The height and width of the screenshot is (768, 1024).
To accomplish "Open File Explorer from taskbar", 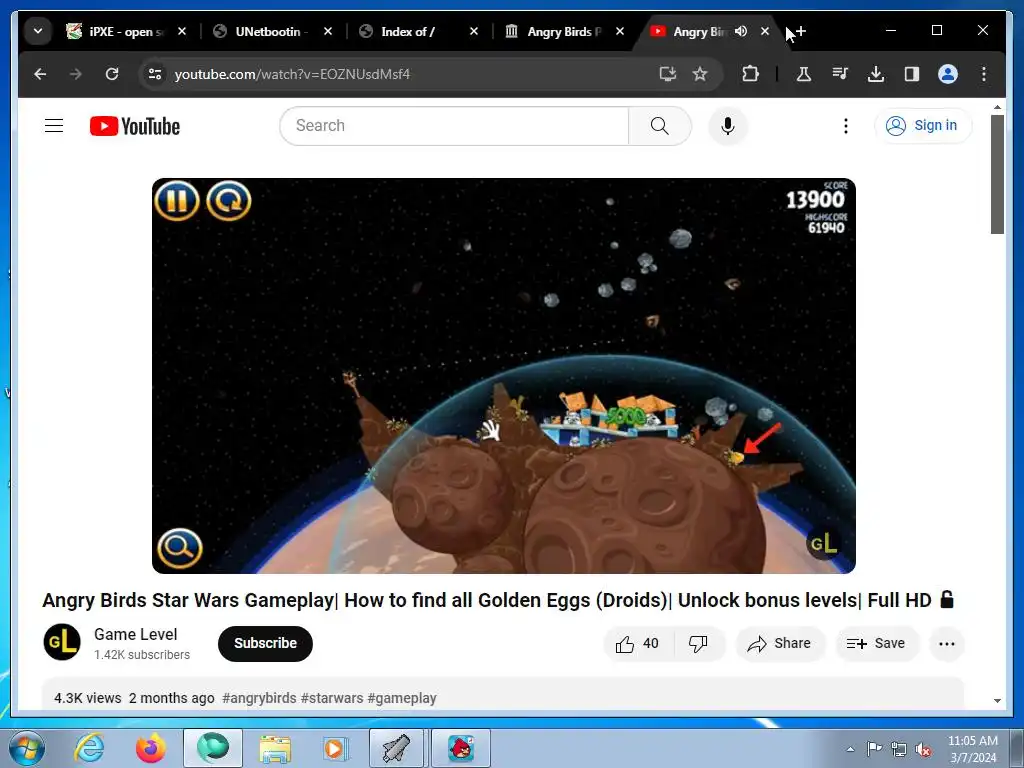I will pyautogui.click(x=275, y=748).
